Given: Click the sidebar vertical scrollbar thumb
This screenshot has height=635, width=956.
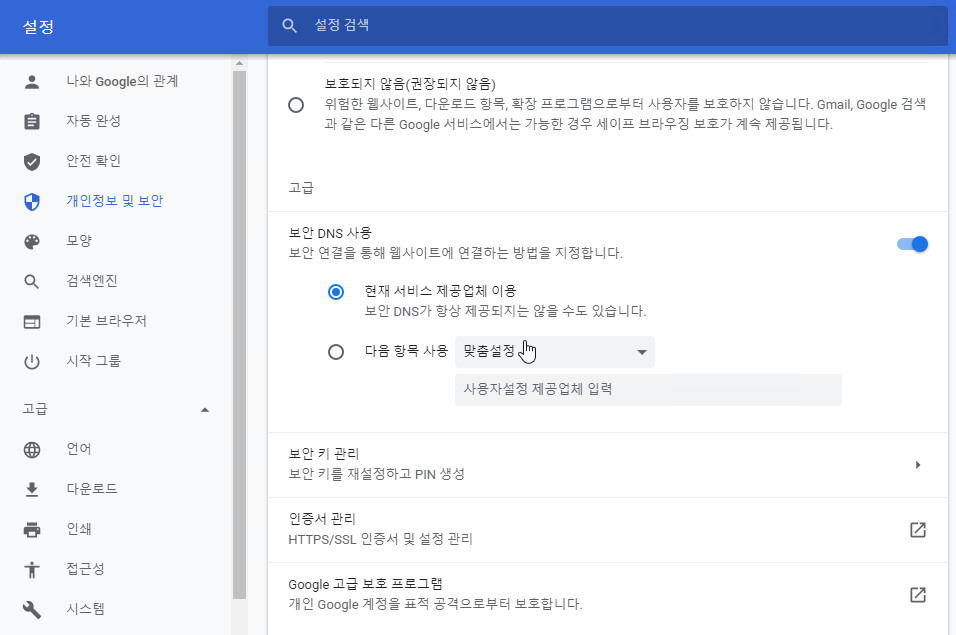Looking at the screenshot, I should click(x=239, y=335).
